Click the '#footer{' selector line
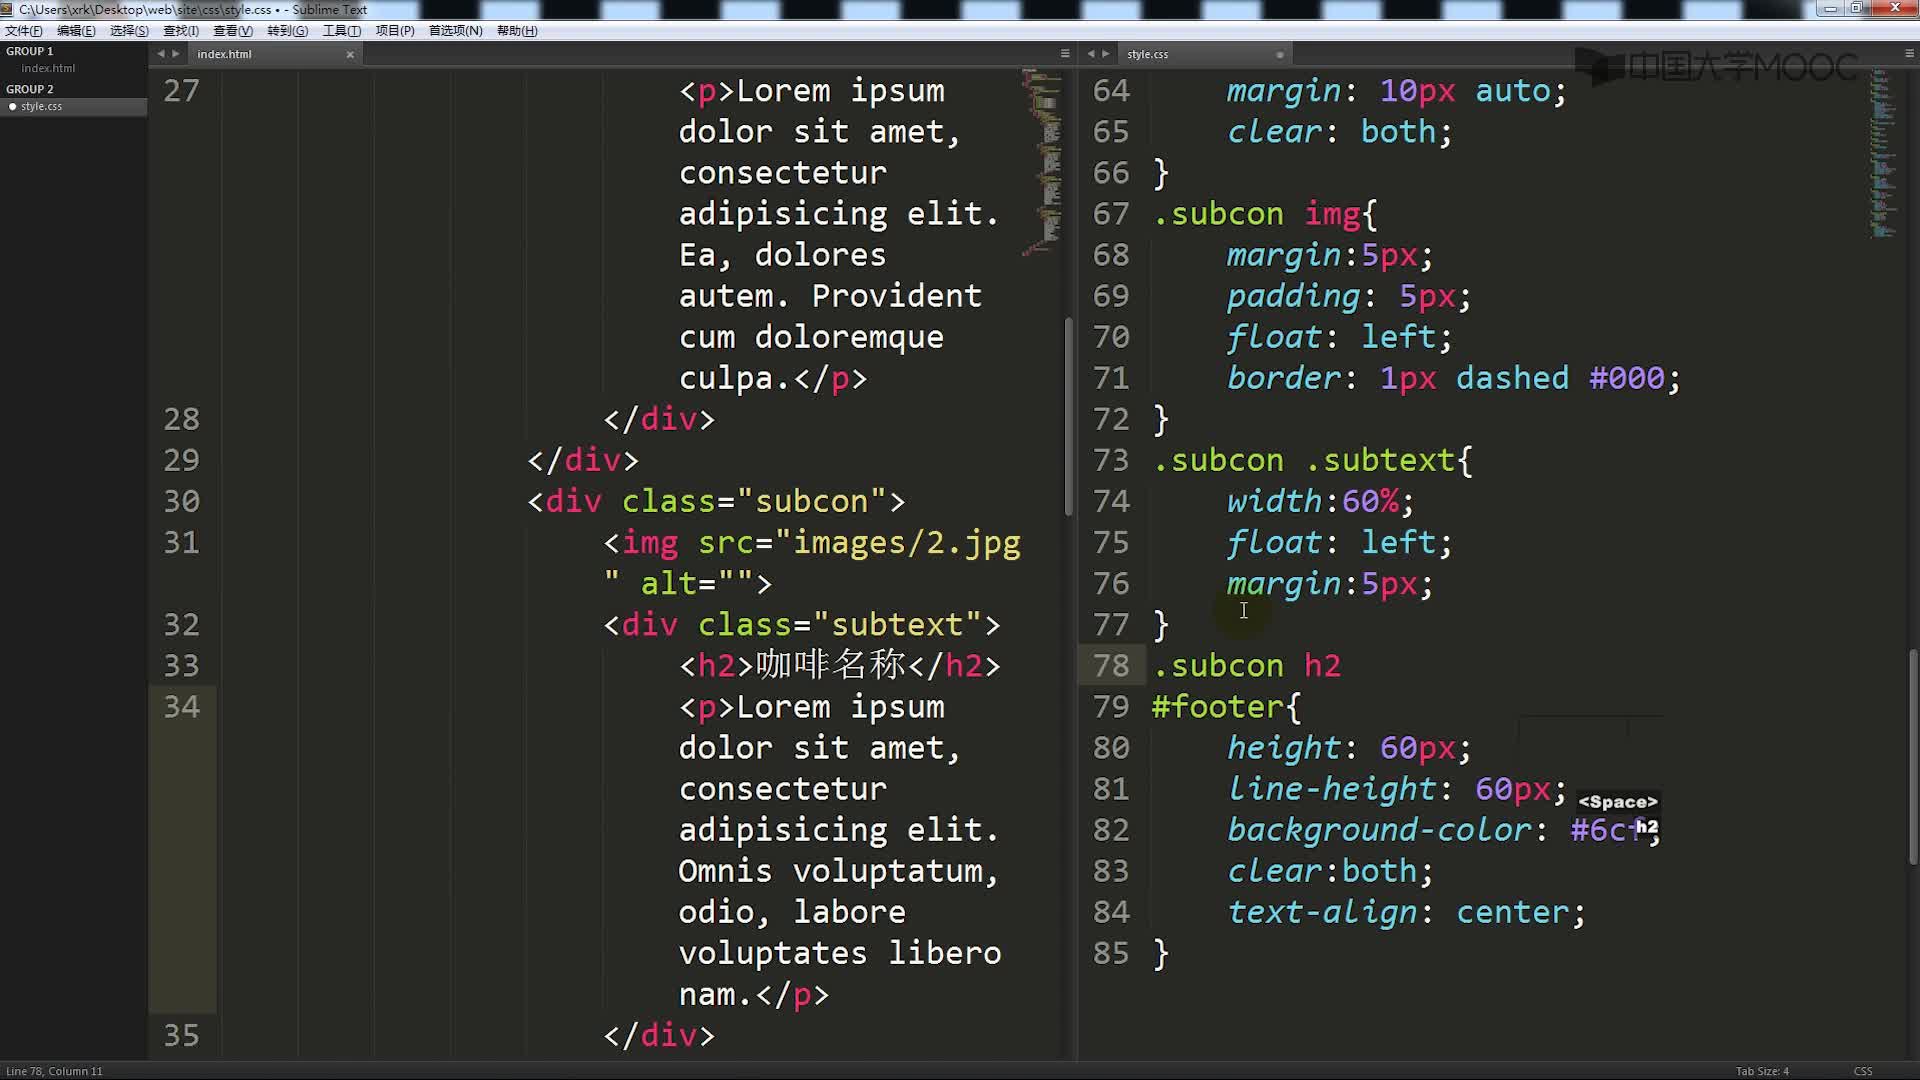This screenshot has width=1920, height=1080. pos(1227,707)
